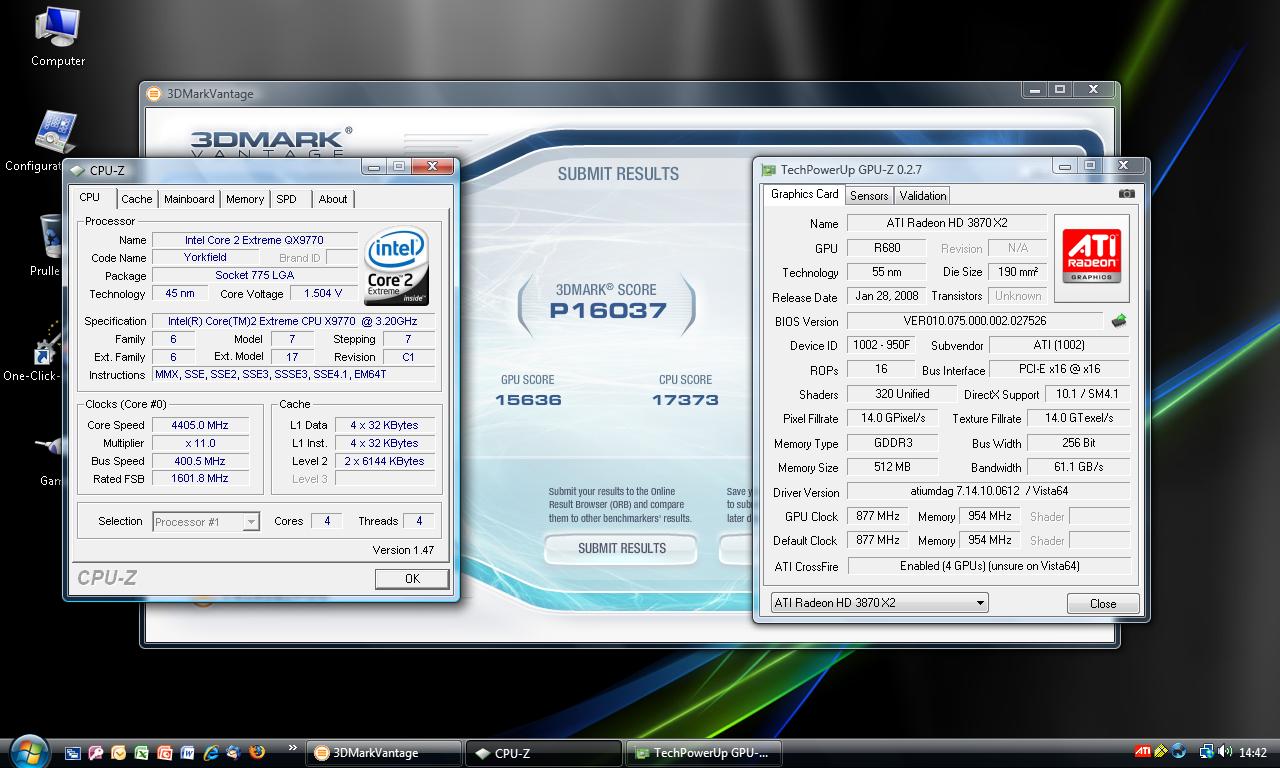The image size is (1280, 768).
Task: Click the GPU-Z title bar icon
Action: (x=768, y=170)
